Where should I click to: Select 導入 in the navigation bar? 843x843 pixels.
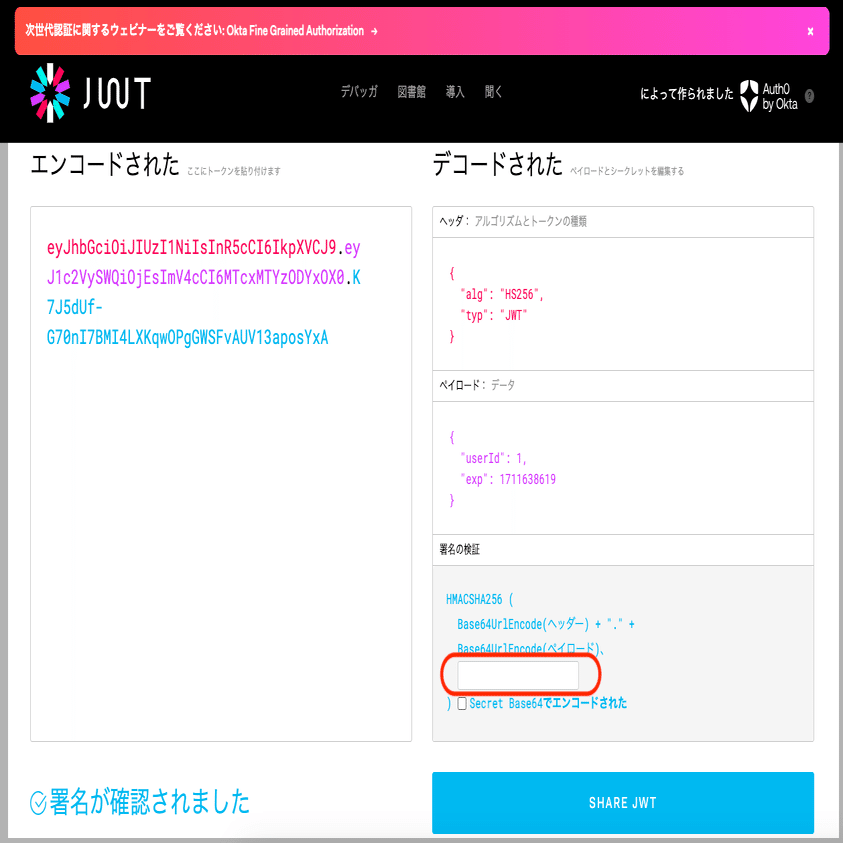coord(457,91)
